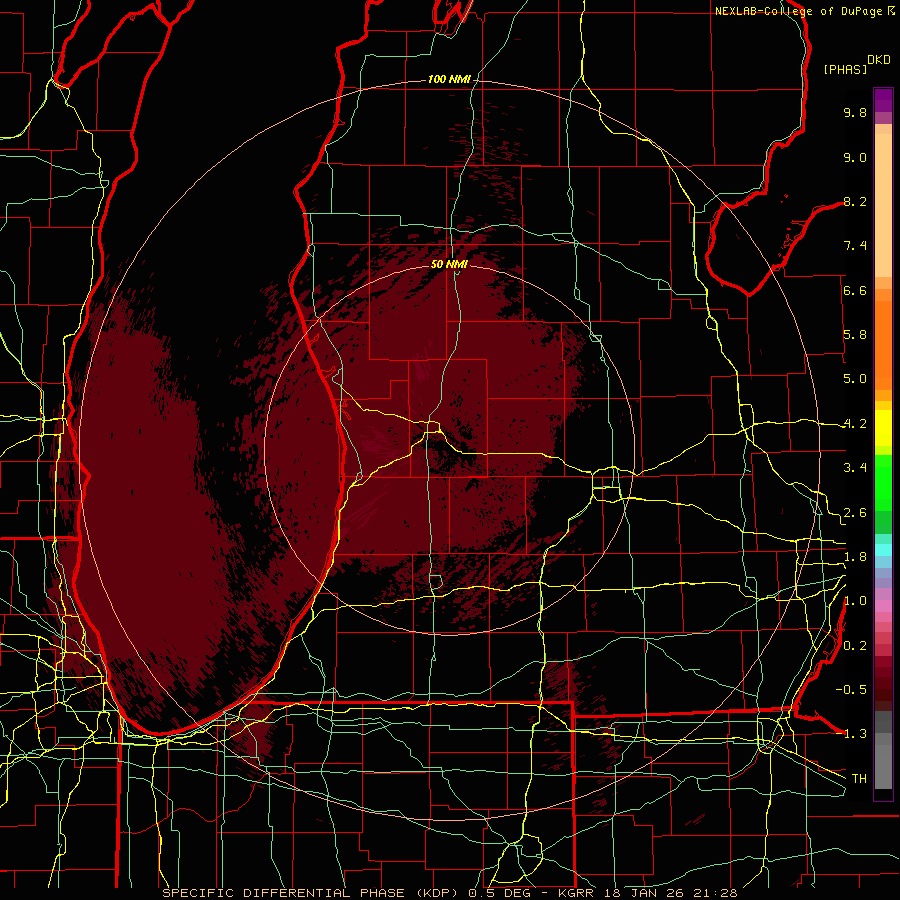900x900 pixels.
Task: Click the 1.8 value on the color scale
Action: tap(855, 557)
